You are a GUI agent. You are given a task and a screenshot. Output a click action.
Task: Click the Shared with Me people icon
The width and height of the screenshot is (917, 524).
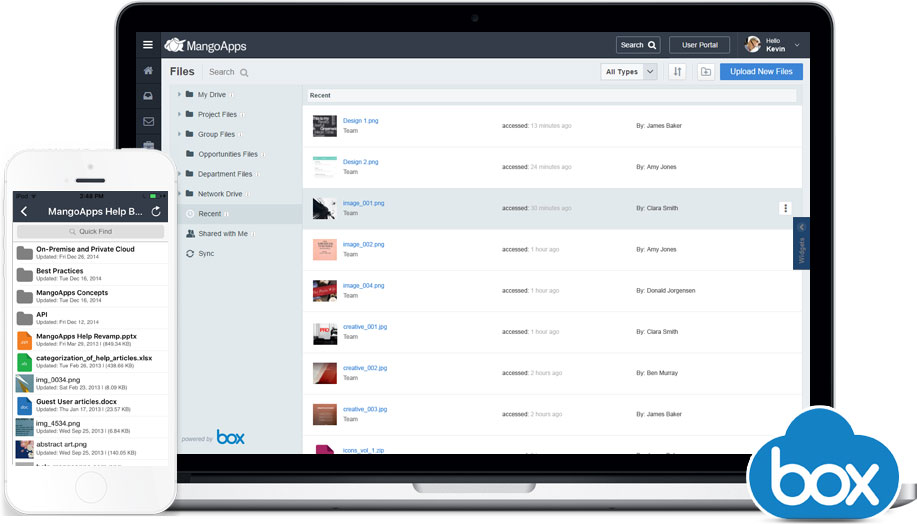tap(190, 233)
